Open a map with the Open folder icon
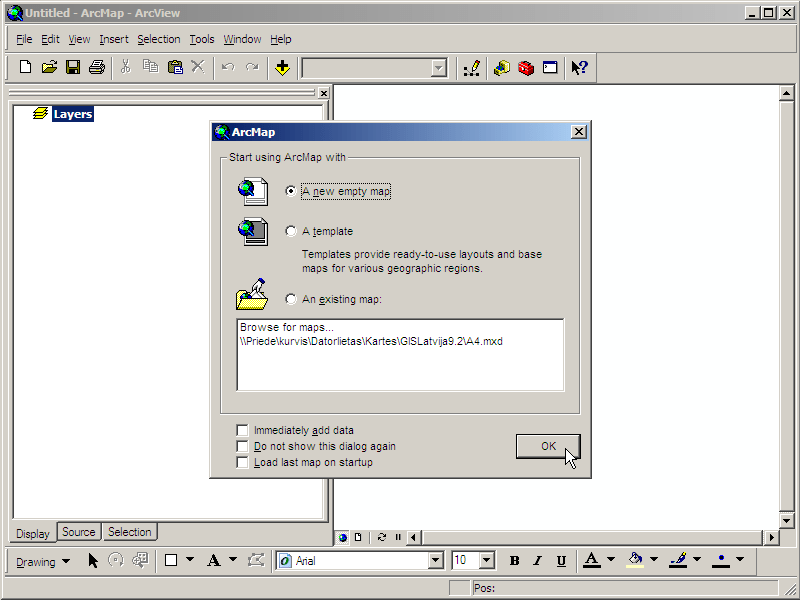This screenshot has height=600, width=800. [x=49, y=67]
